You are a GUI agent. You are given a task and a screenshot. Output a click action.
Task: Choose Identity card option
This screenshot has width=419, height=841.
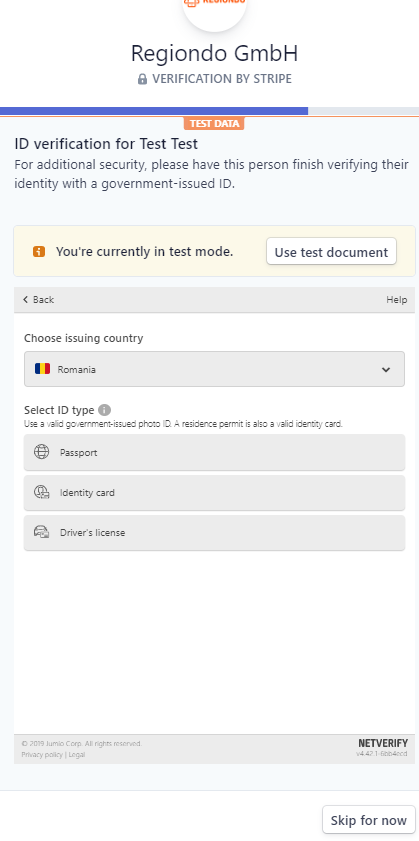tap(214, 492)
